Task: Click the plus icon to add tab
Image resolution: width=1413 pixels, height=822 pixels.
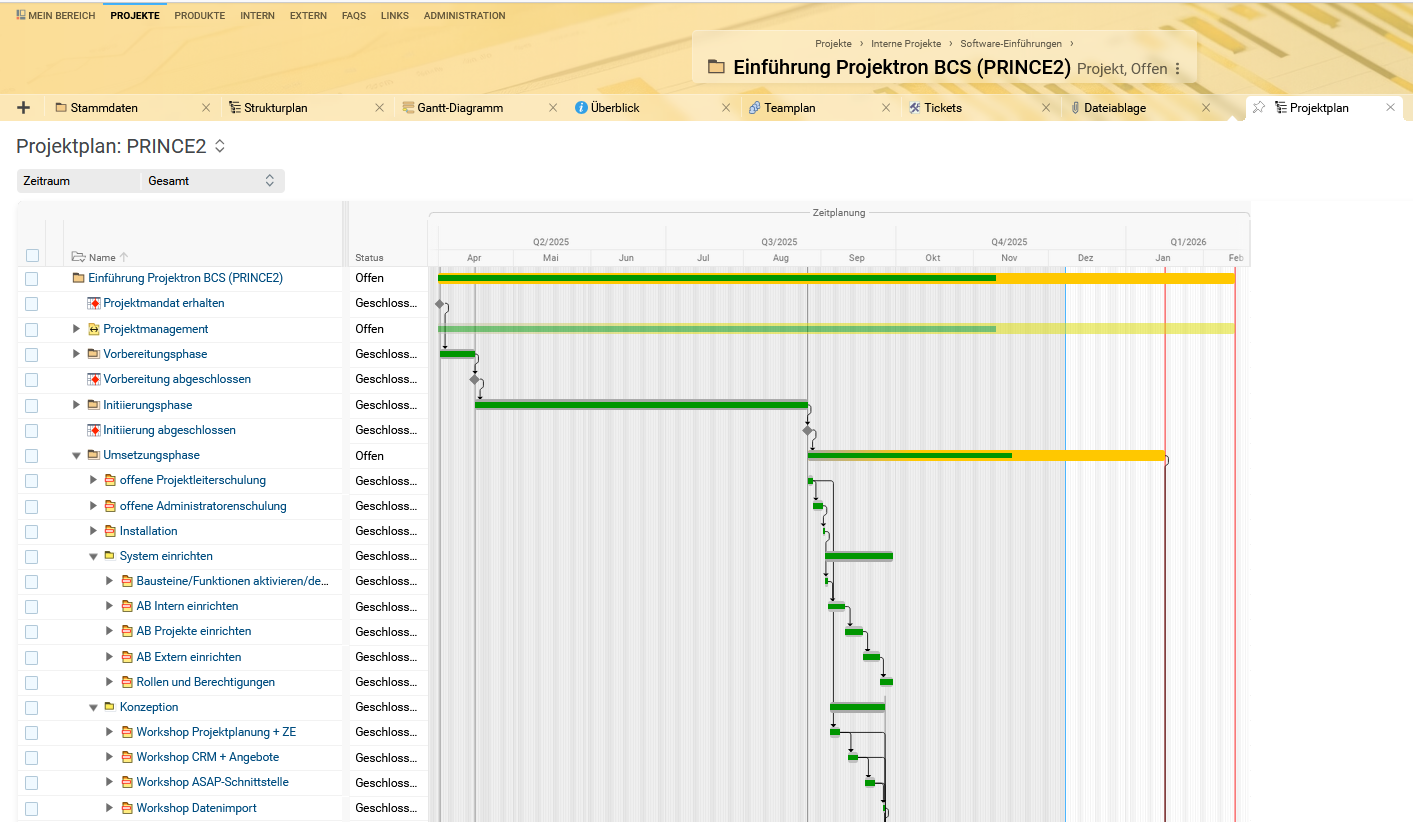Action: [24, 108]
